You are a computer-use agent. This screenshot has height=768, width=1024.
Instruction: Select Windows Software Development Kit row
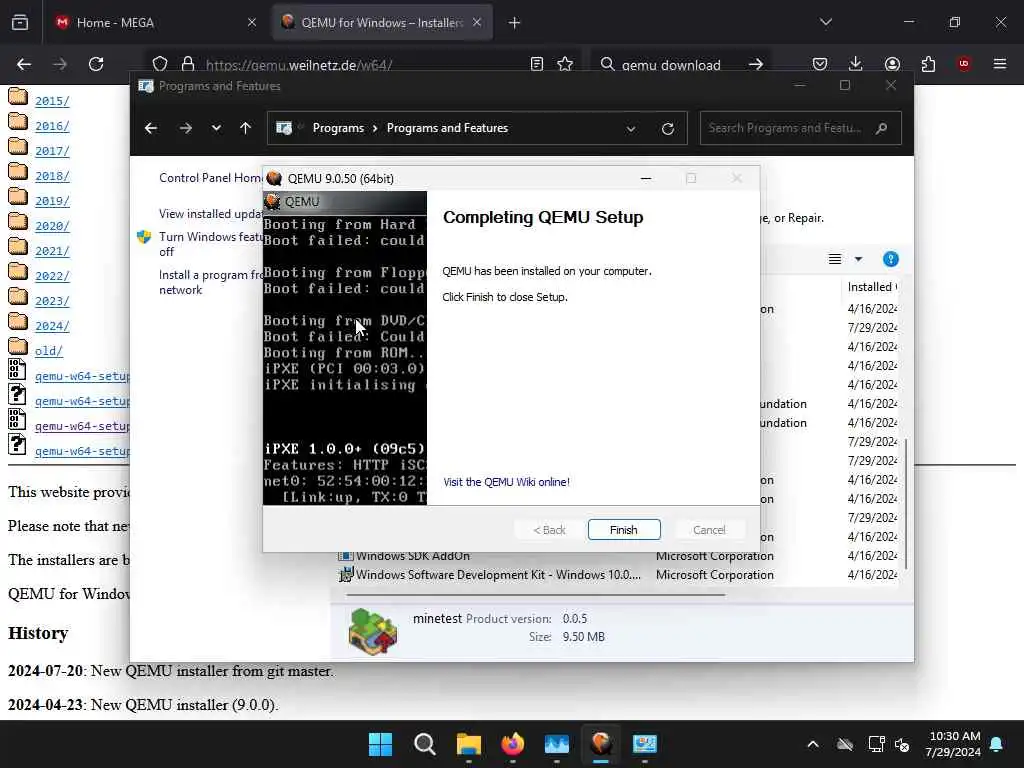pos(617,575)
